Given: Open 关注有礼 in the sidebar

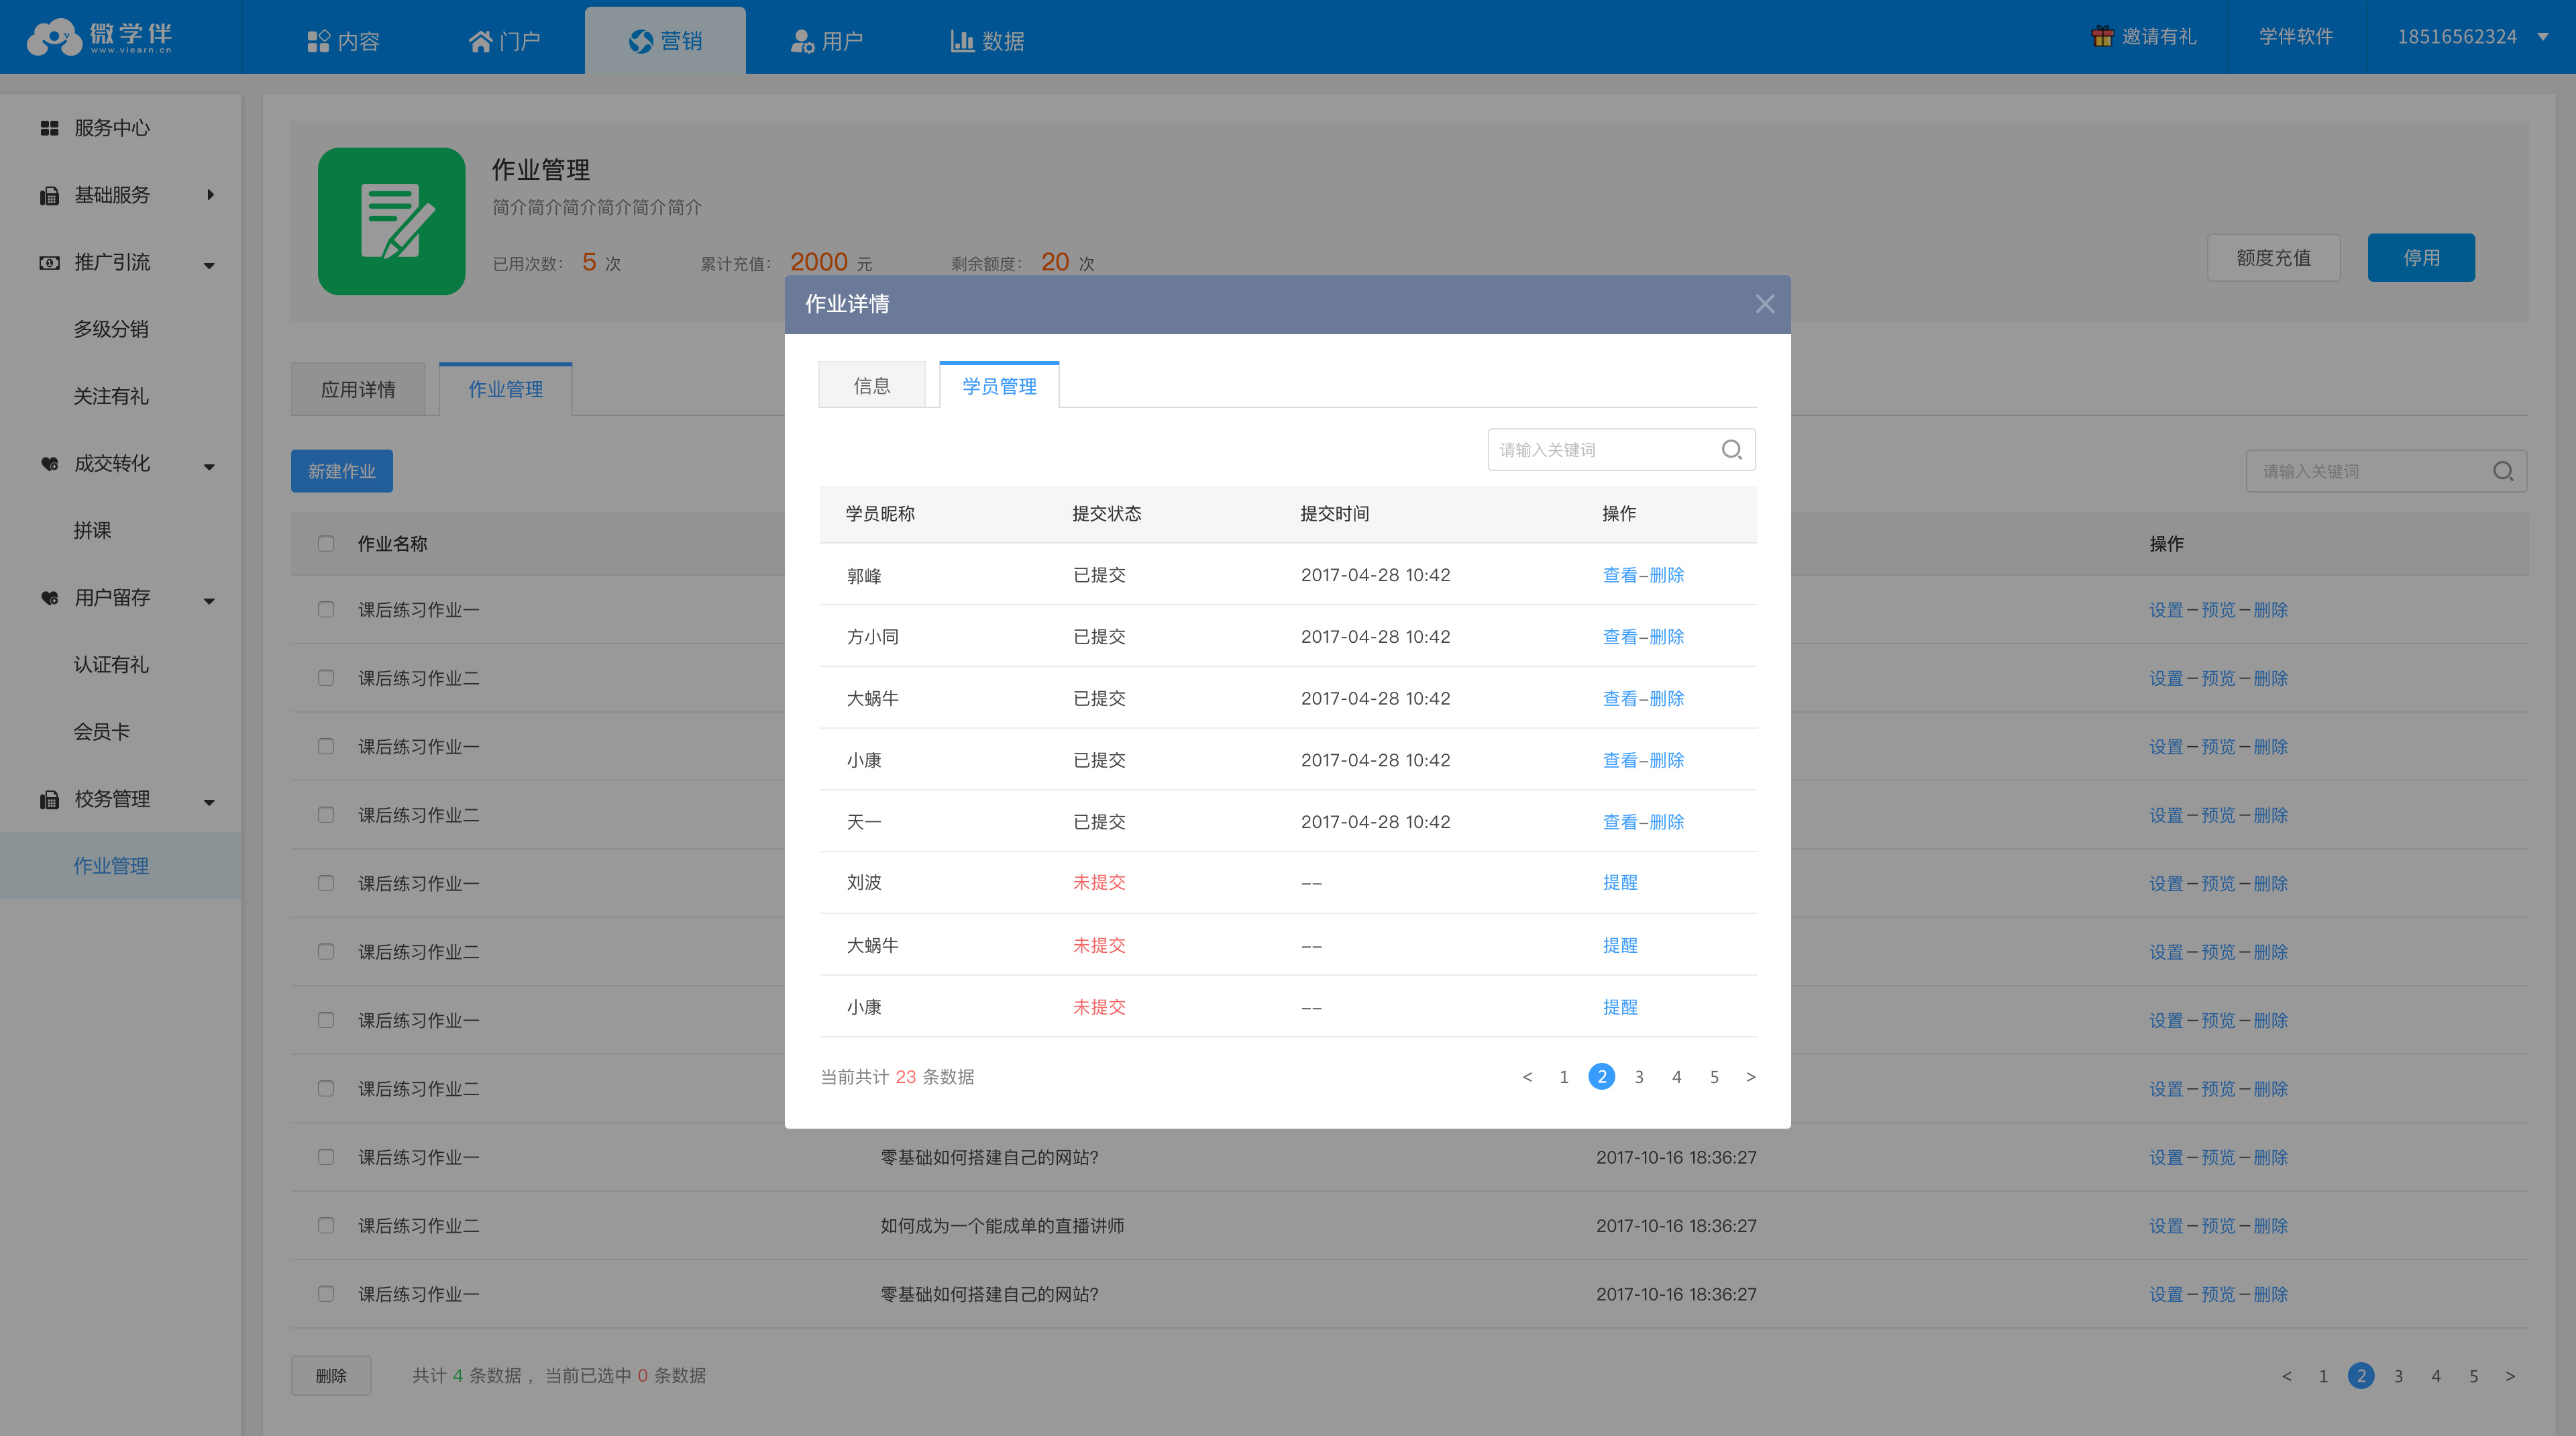Looking at the screenshot, I should [111, 396].
